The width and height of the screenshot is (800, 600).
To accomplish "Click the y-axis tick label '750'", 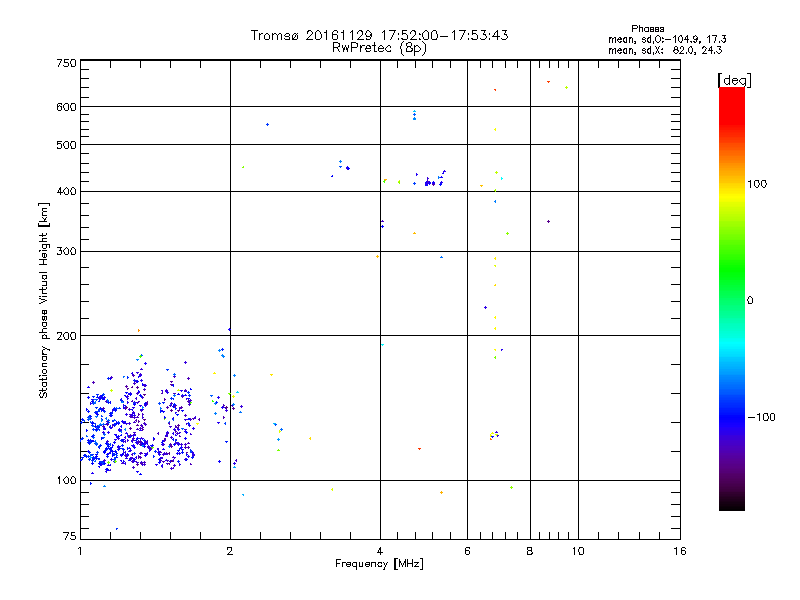I will click(66, 63).
